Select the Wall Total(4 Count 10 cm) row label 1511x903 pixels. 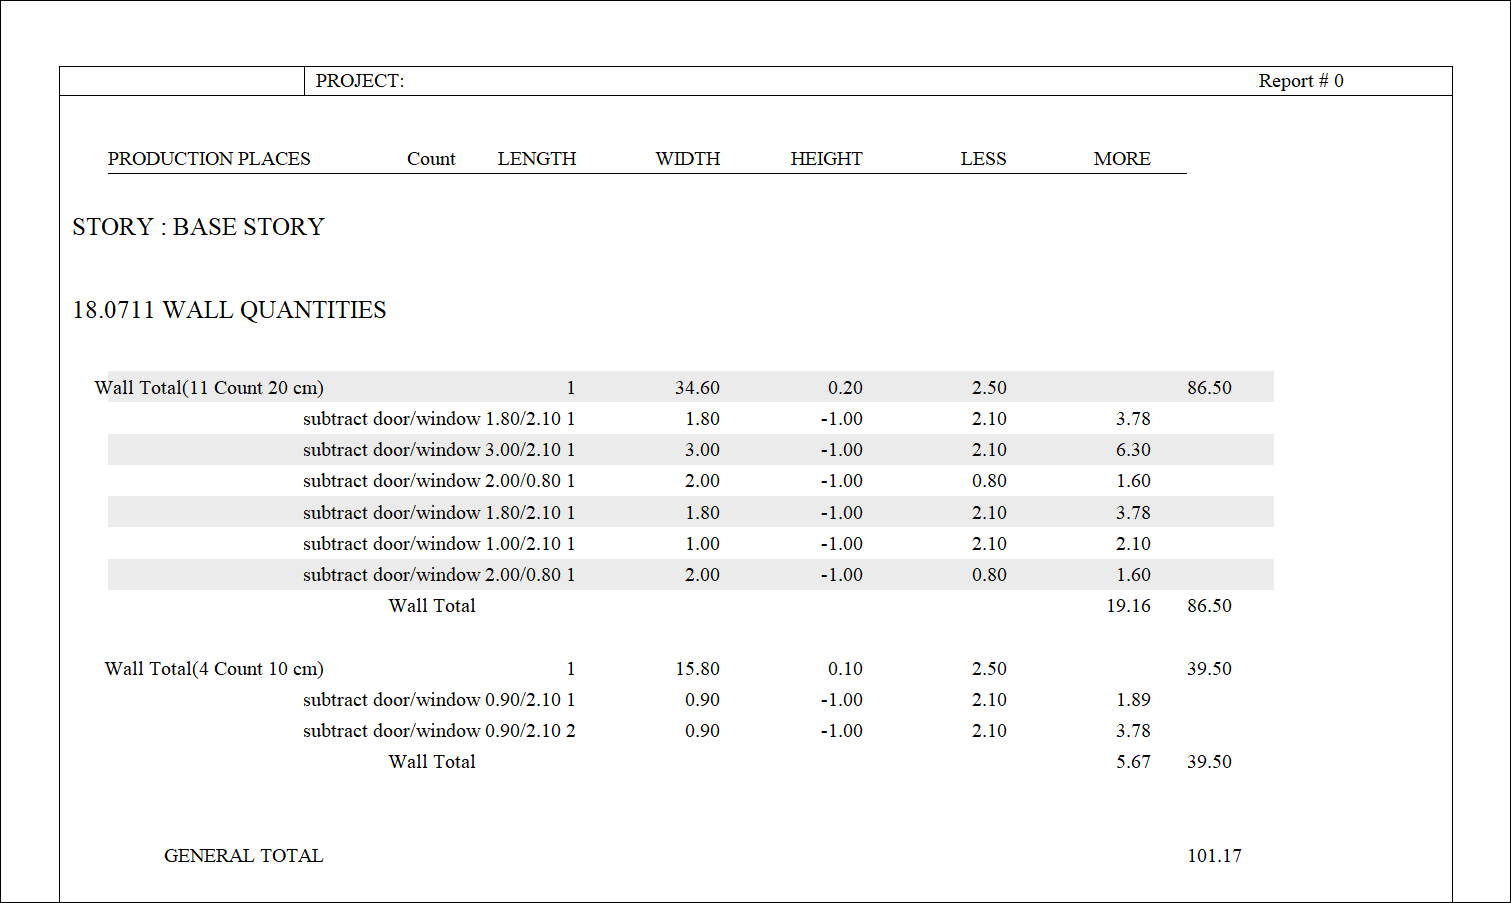pos(214,669)
